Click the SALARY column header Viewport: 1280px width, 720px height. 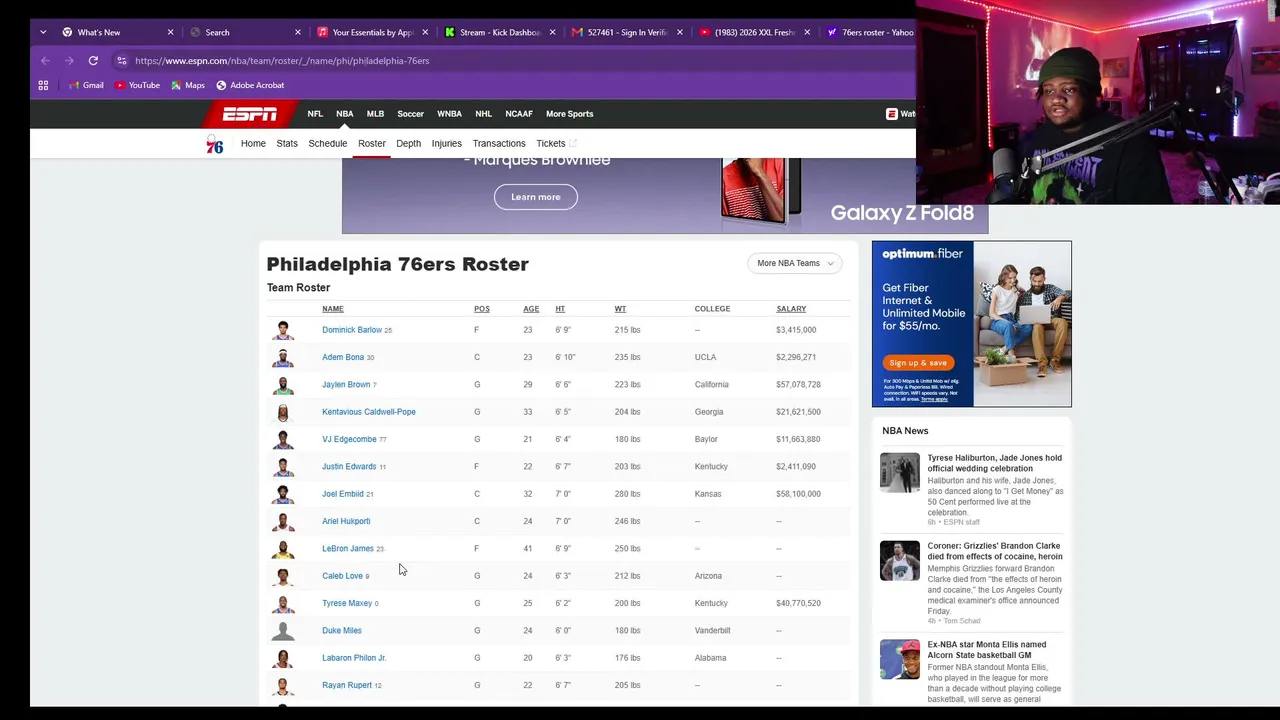pos(791,309)
